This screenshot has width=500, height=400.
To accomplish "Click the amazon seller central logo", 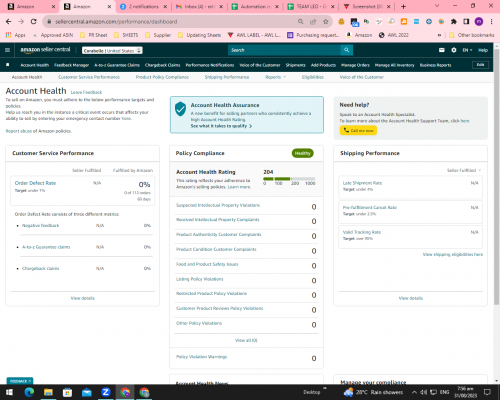I will [x=45, y=50].
